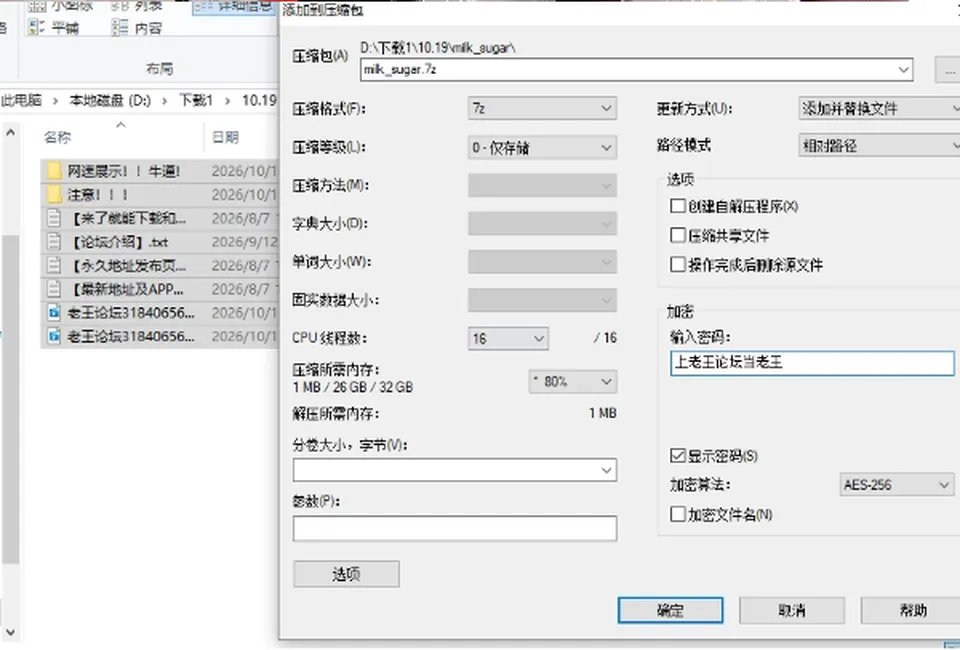Click the down arrow of Explorer's left scrollbar
This screenshot has width=960, height=650.
coord(10,632)
